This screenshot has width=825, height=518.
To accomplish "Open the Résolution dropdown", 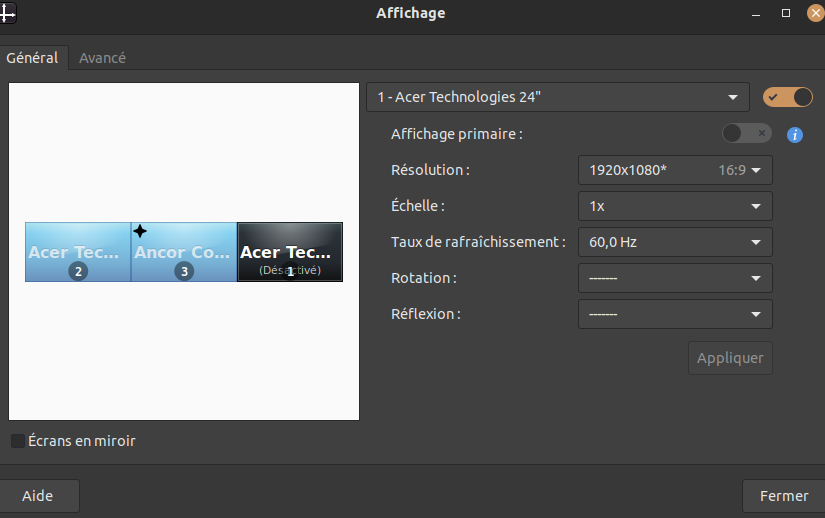I will pyautogui.click(x=675, y=170).
